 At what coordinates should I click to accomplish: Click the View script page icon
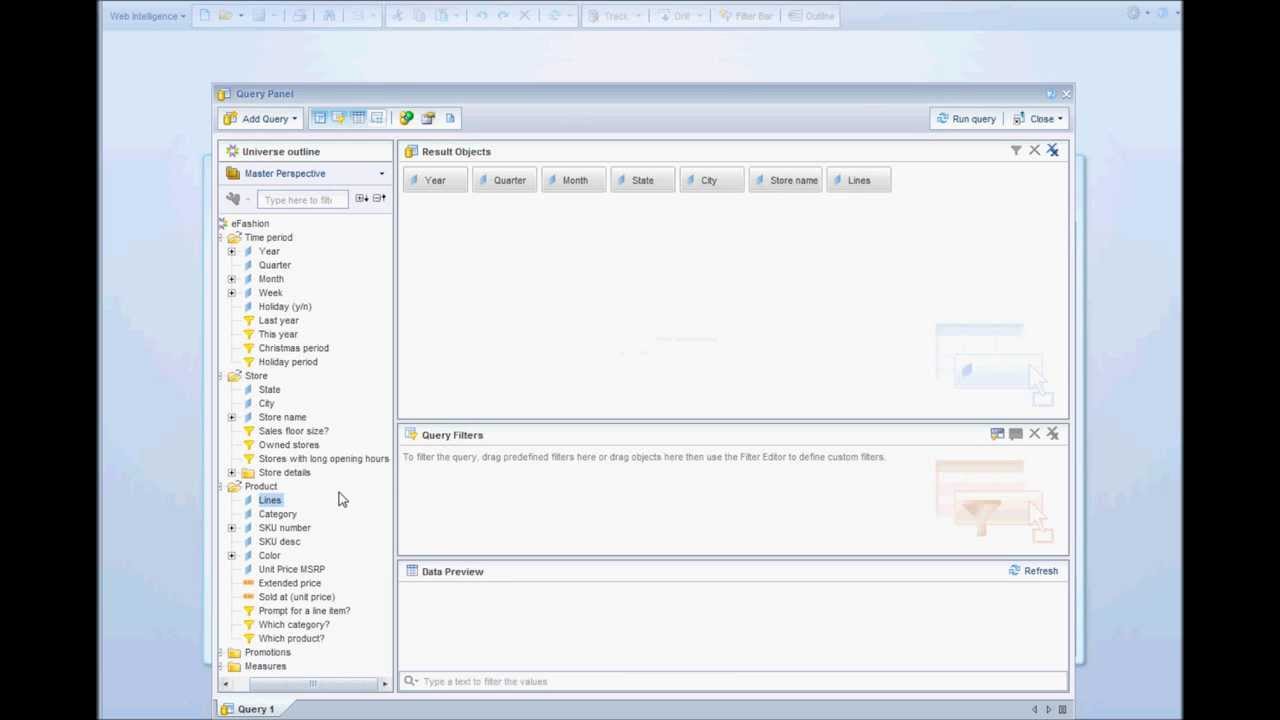(x=450, y=118)
